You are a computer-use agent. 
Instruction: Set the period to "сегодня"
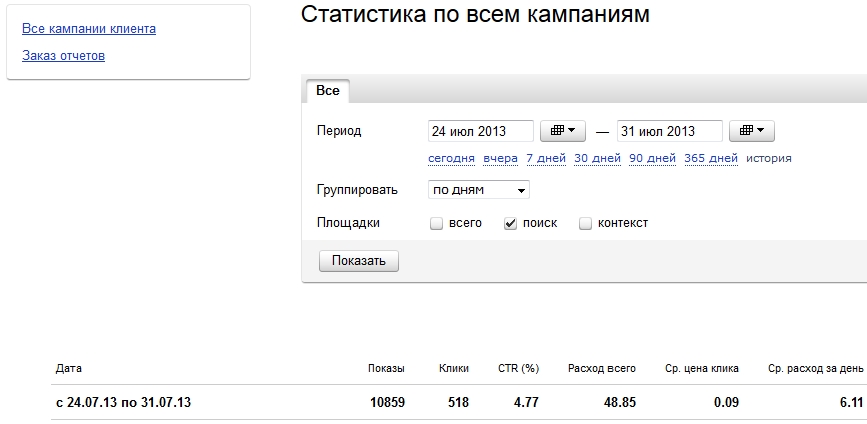(x=451, y=159)
